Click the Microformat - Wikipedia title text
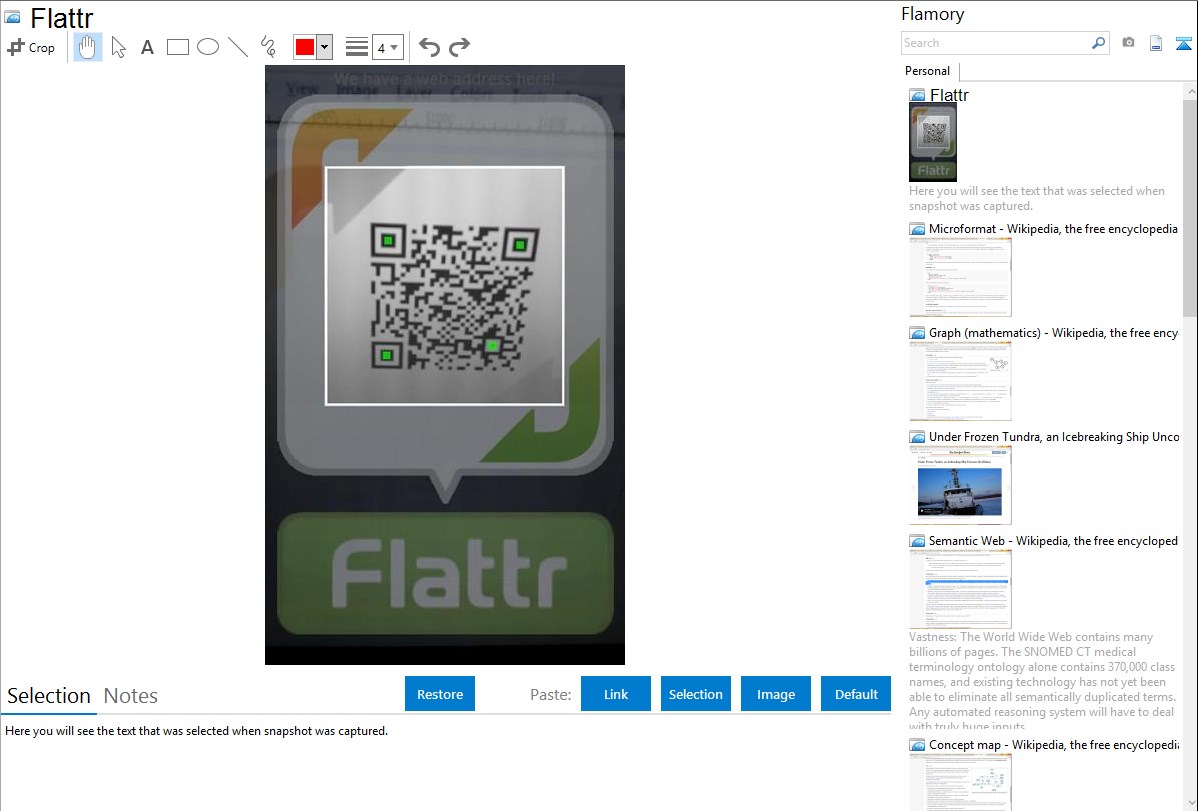The image size is (1198, 811). click(x=1053, y=229)
